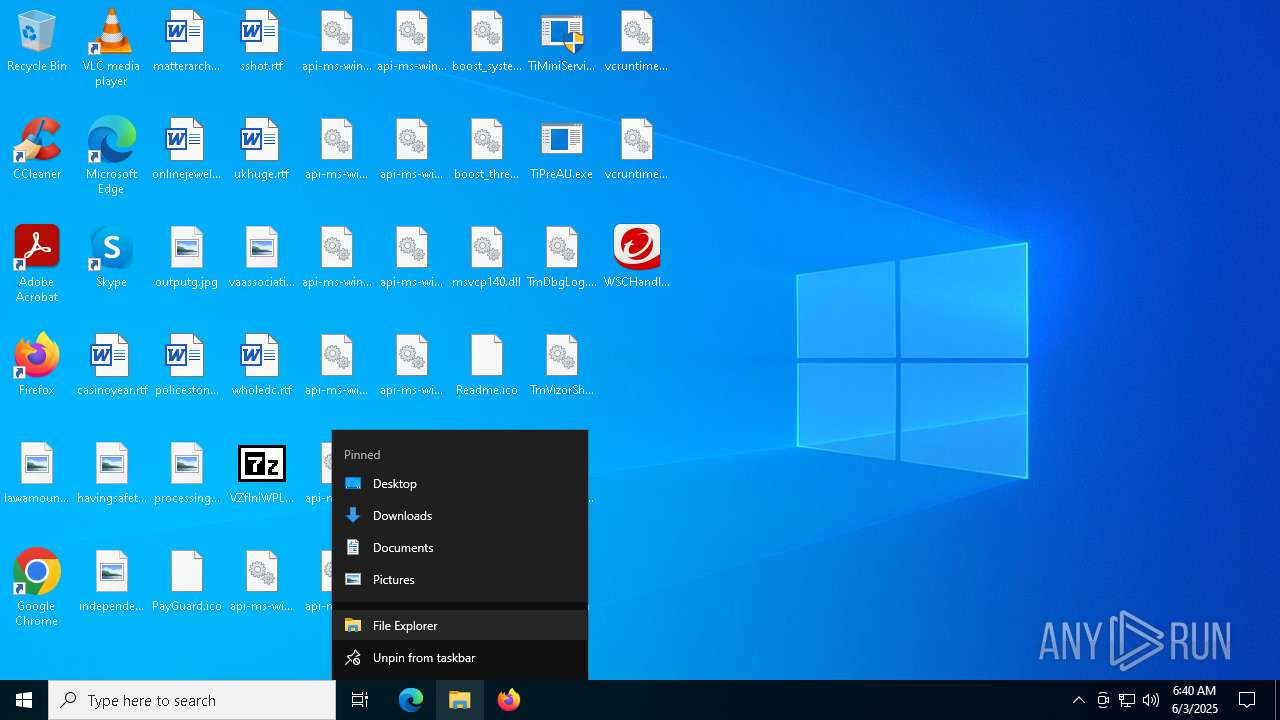Show hidden system tray icons

[x=1079, y=700]
